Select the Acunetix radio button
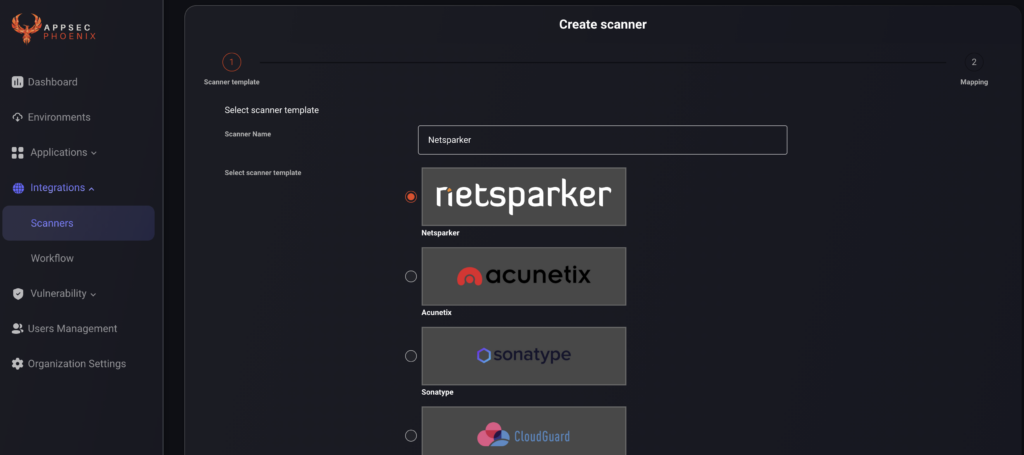The image size is (1024, 455). (411, 276)
